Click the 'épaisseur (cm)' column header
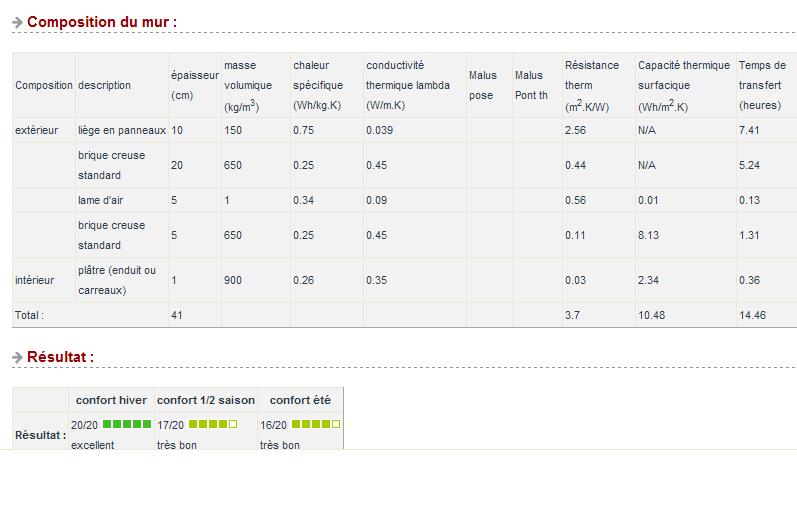 [195, 85]
